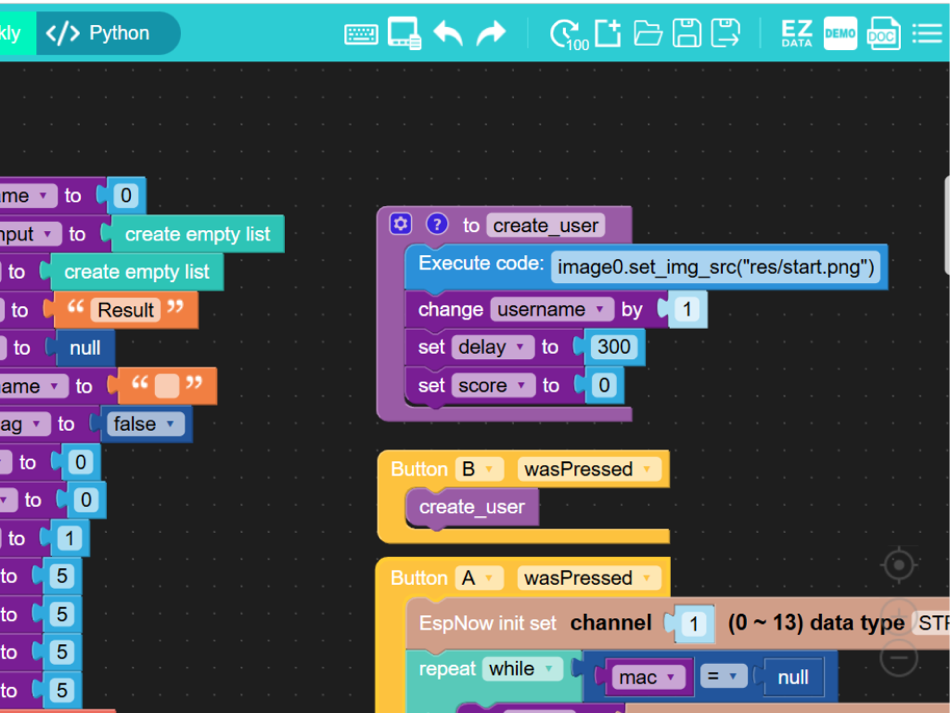Open the device UI simulator icon

click(x=405, y=33)
